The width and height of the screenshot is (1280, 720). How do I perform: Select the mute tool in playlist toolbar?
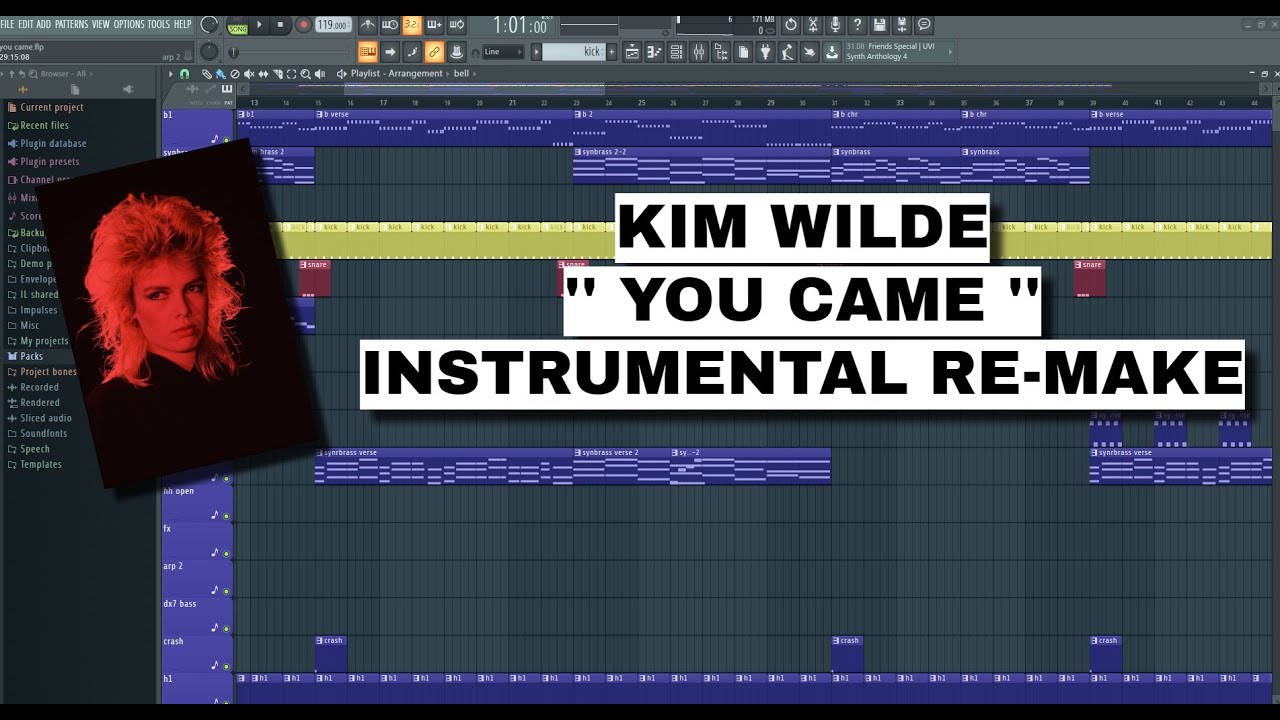click(x=249, y=74)
